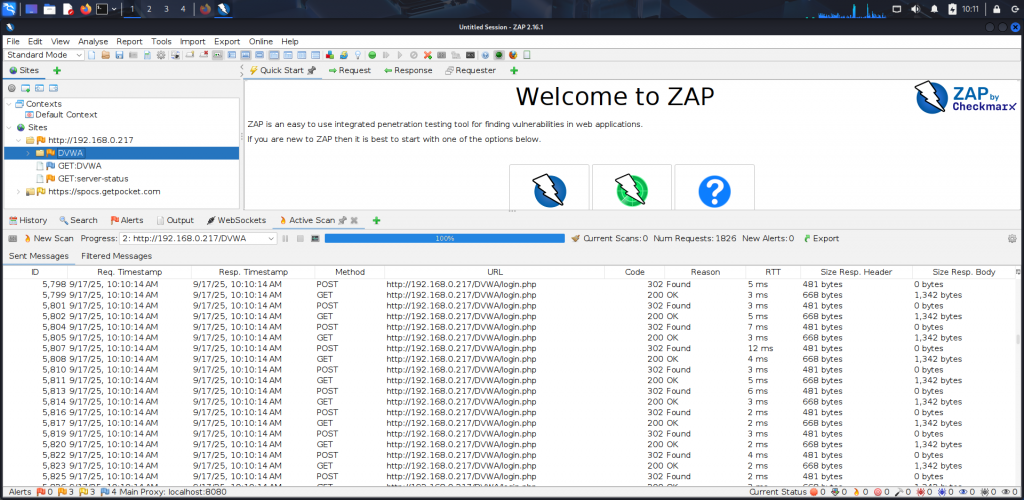This screenshot has width=1024, height=500.
Task: Open the History tab
Action: pyautogui.click(x=27, y=221)
